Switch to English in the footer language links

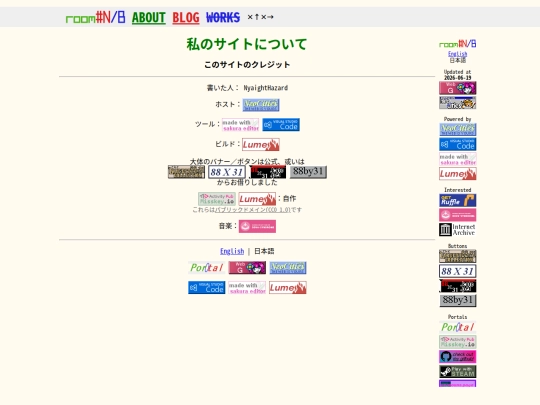(232, 251)
